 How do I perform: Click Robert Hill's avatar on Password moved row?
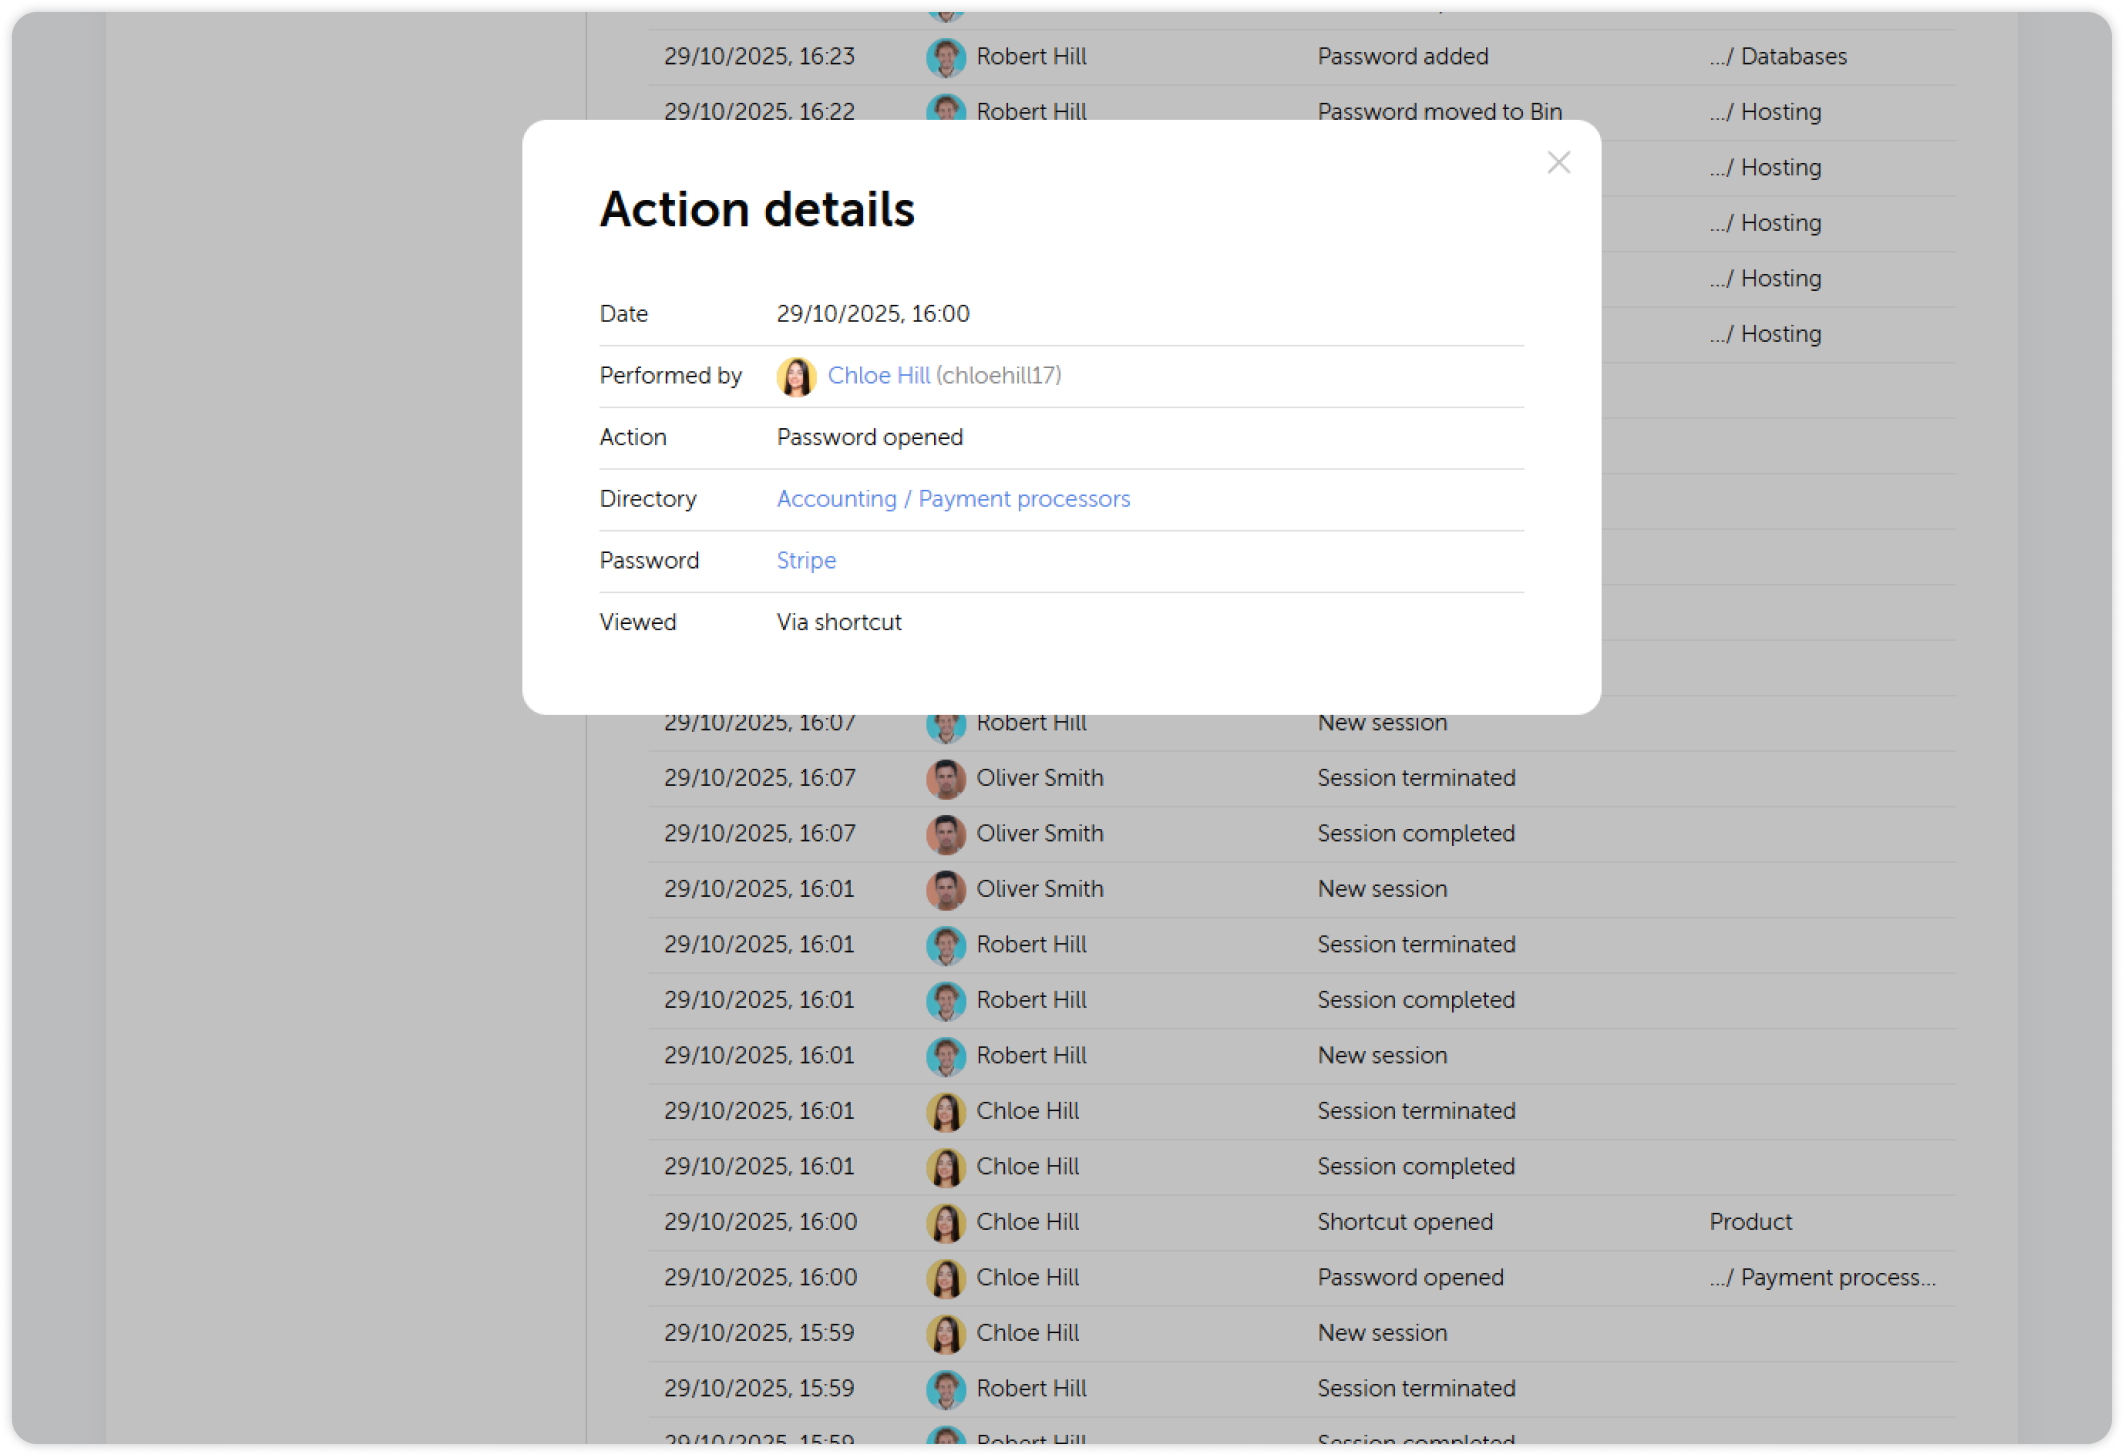coord(944,111)
